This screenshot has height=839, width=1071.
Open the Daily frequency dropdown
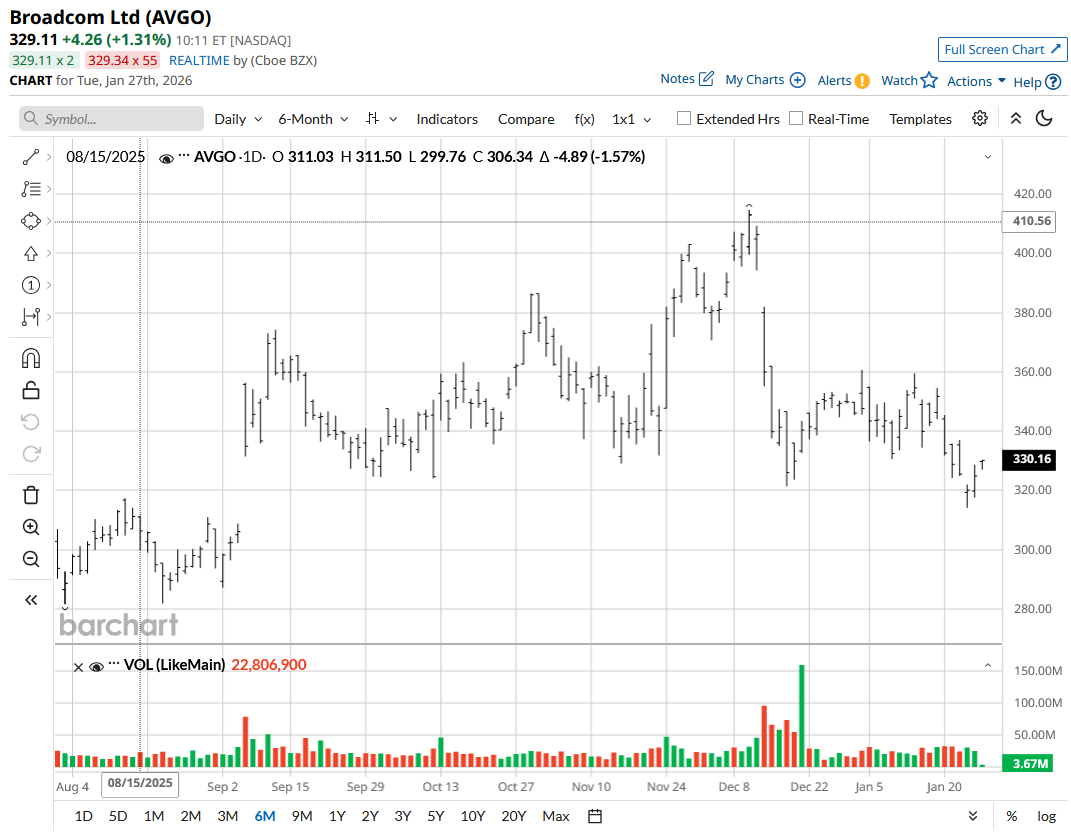coord(238,119)
